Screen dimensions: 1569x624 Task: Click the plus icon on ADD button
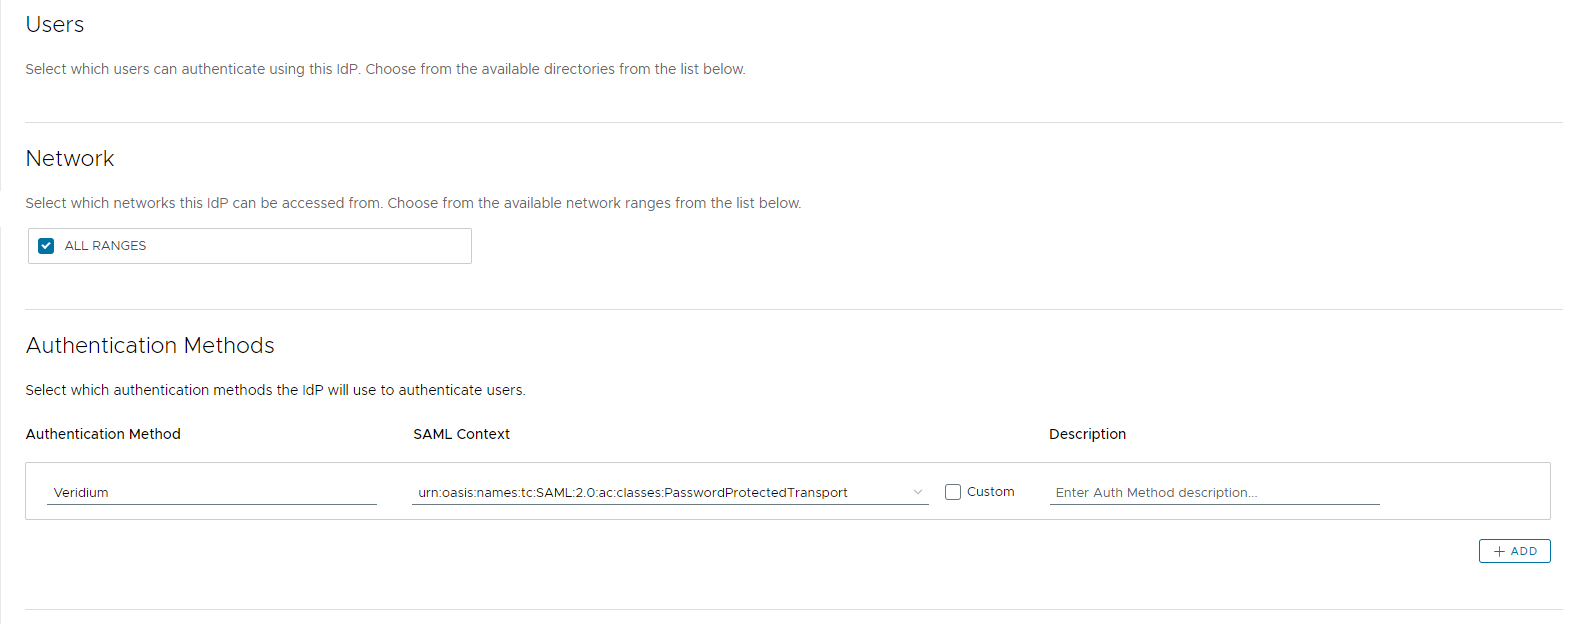[x=1499, y=551]
